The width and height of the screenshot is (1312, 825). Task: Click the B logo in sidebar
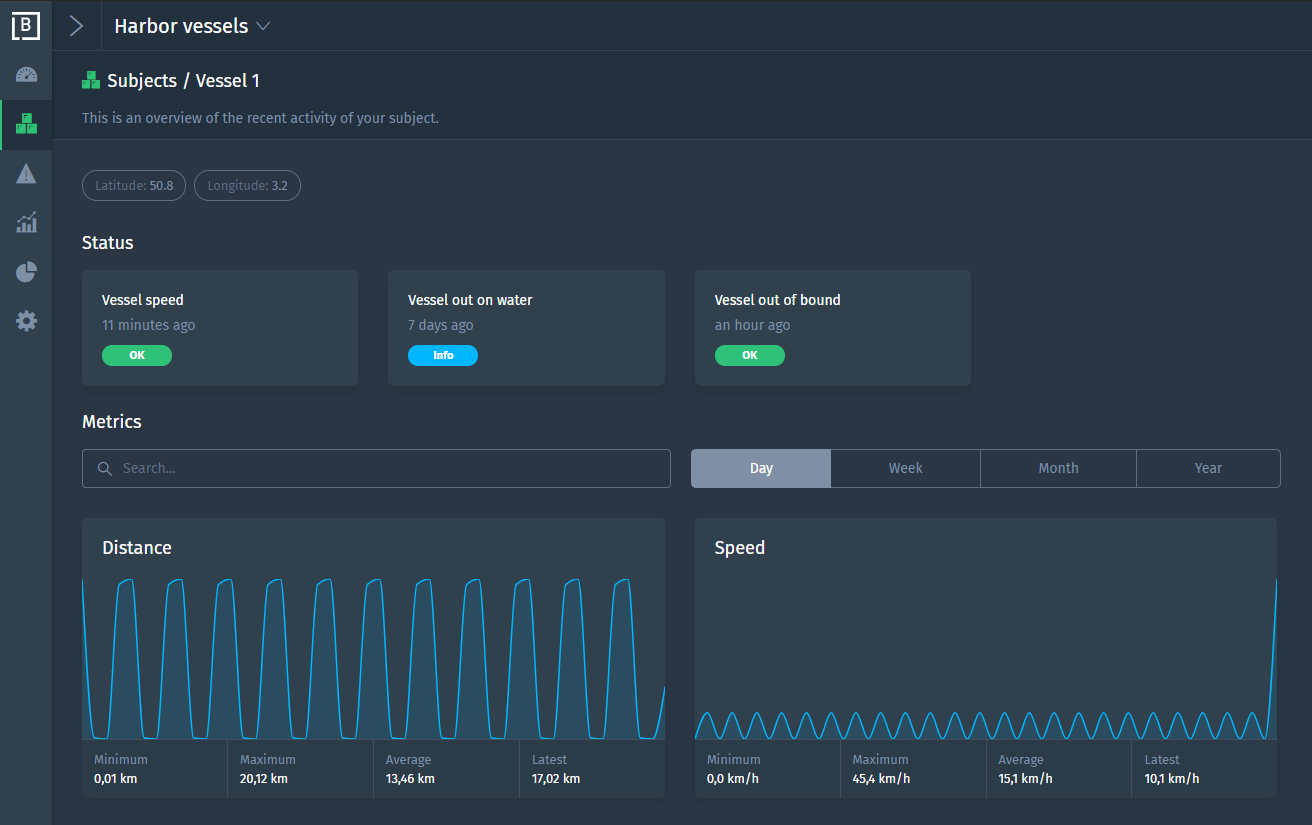point(26,26)
